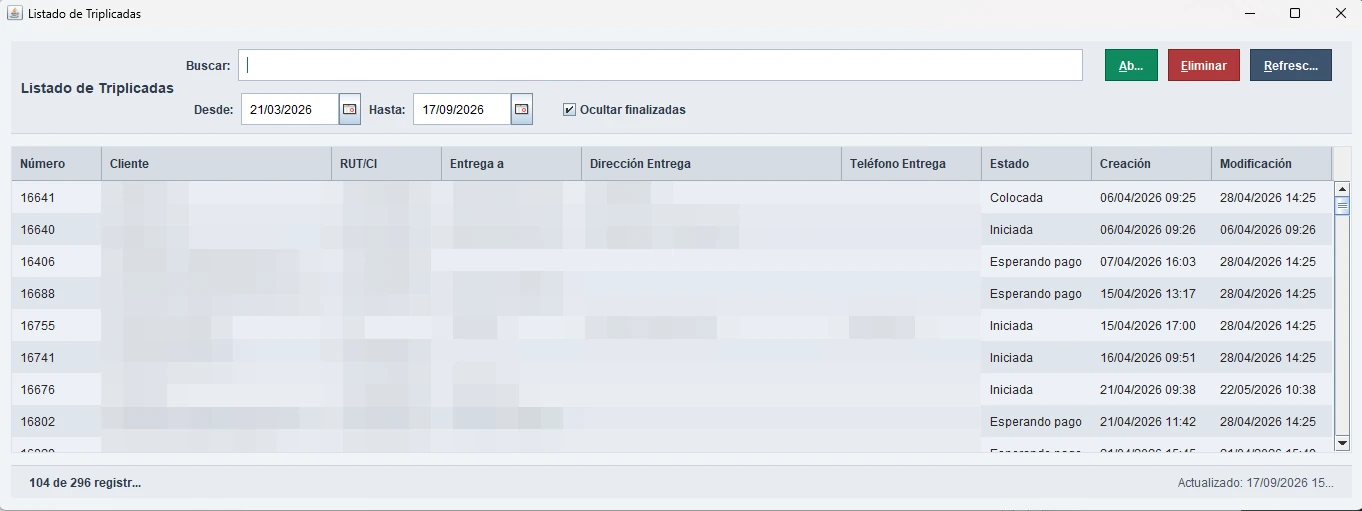Click the table scrollbar up arrow
Screen dimensions: 1362x511
pos(1342,189)
